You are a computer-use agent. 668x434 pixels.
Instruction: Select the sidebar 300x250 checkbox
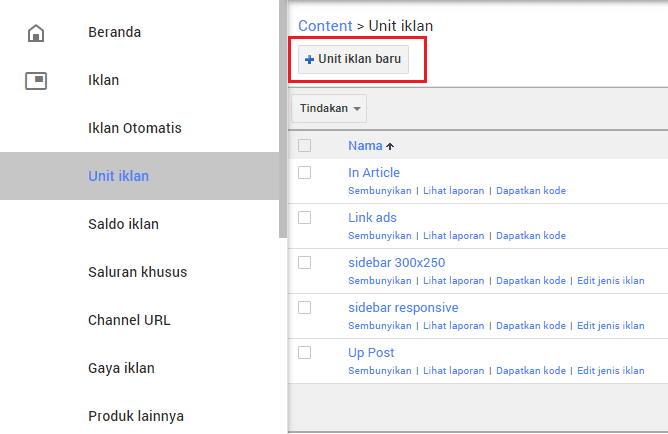coord(305,263)
